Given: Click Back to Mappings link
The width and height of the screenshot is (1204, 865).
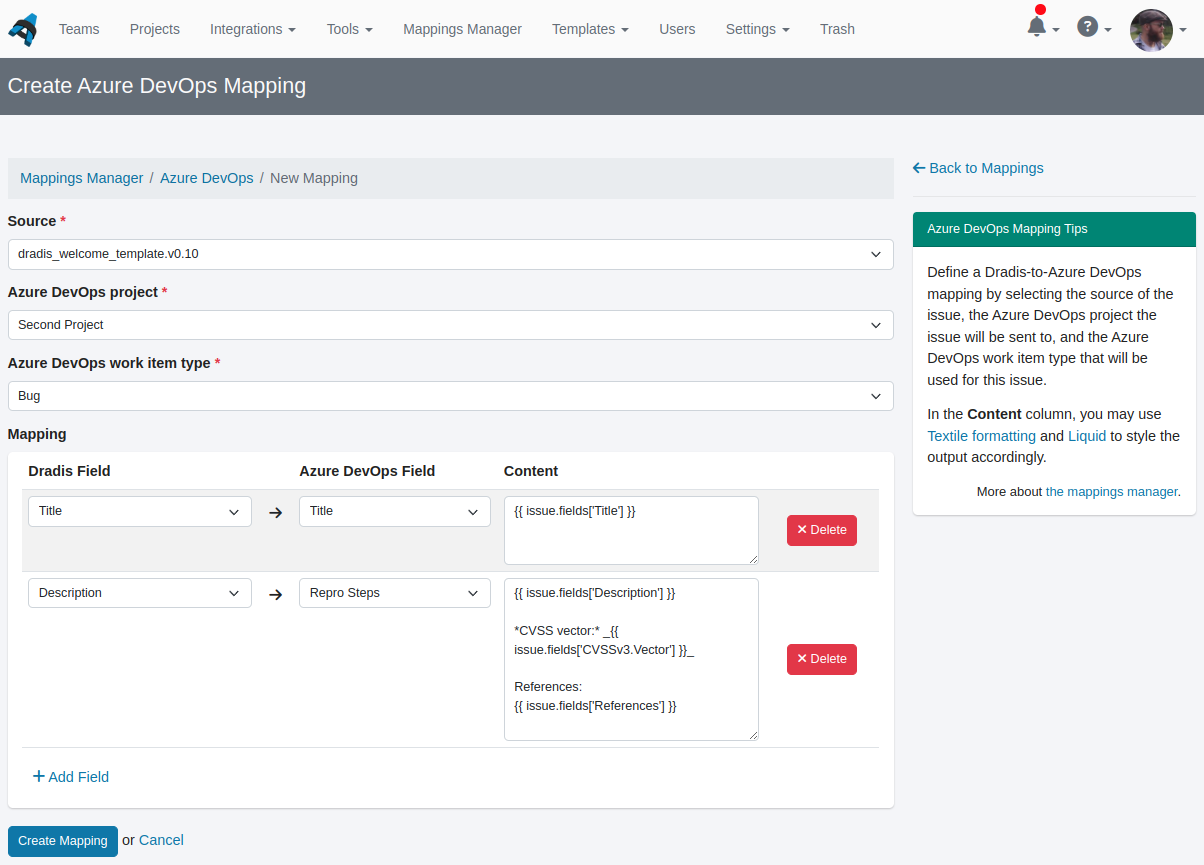Looking at the screenshot, I should [978, 168].
